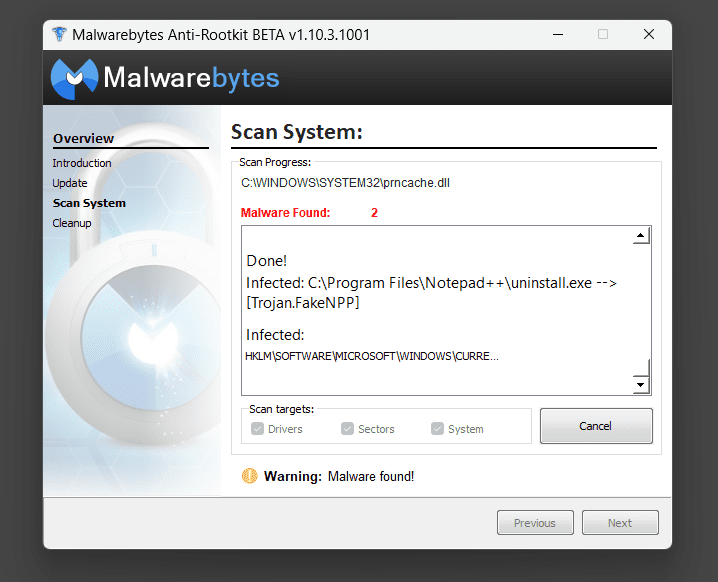
Task: Select Scan System in the sidebar
Action: point(89,203)
